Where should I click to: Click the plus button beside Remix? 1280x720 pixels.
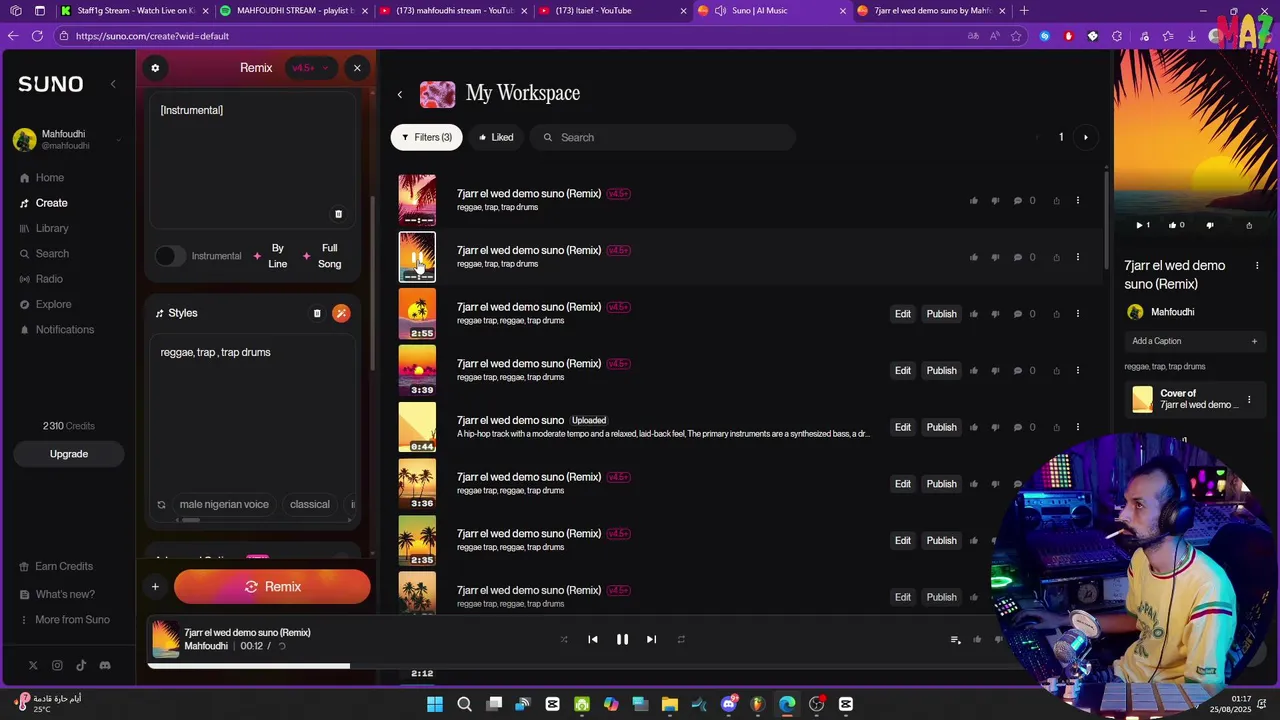(x=155, y=587)
